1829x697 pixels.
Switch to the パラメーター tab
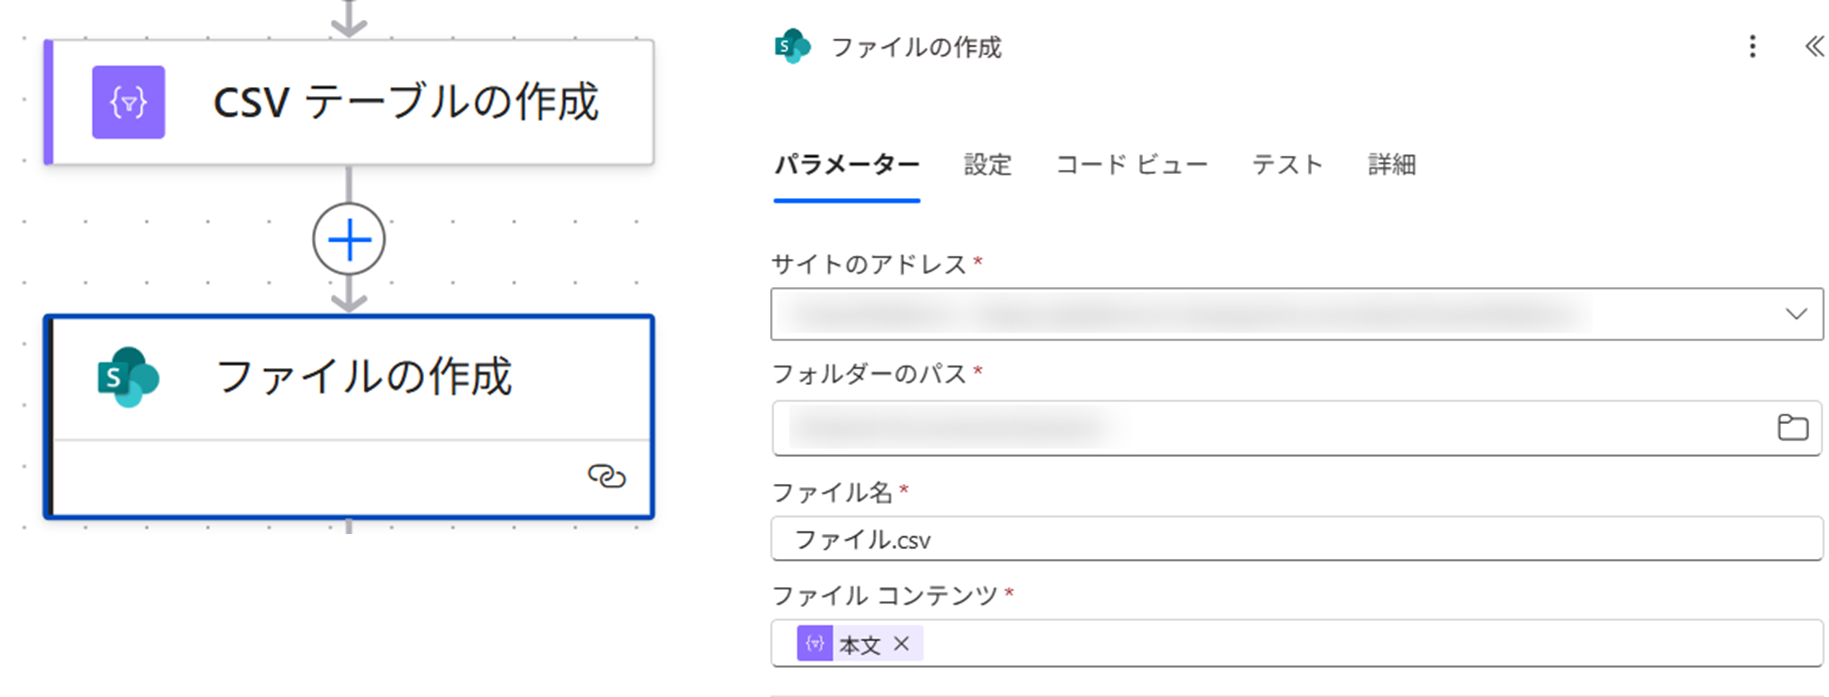[846, 164]
